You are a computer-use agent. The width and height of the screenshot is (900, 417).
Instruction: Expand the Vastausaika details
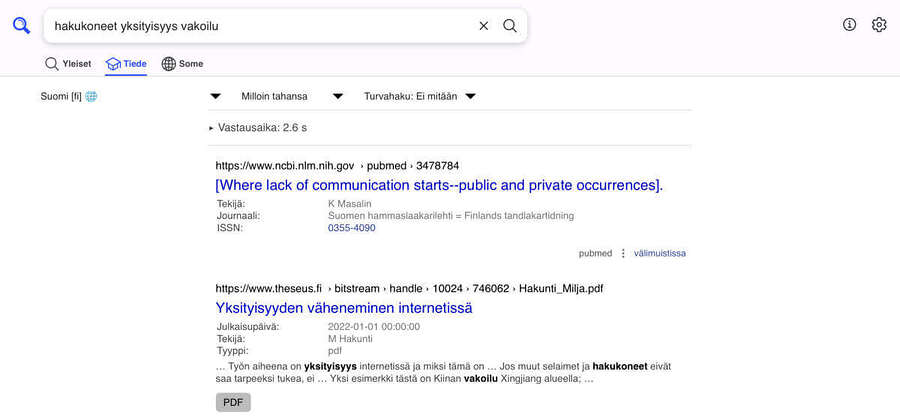click(258, 128)
